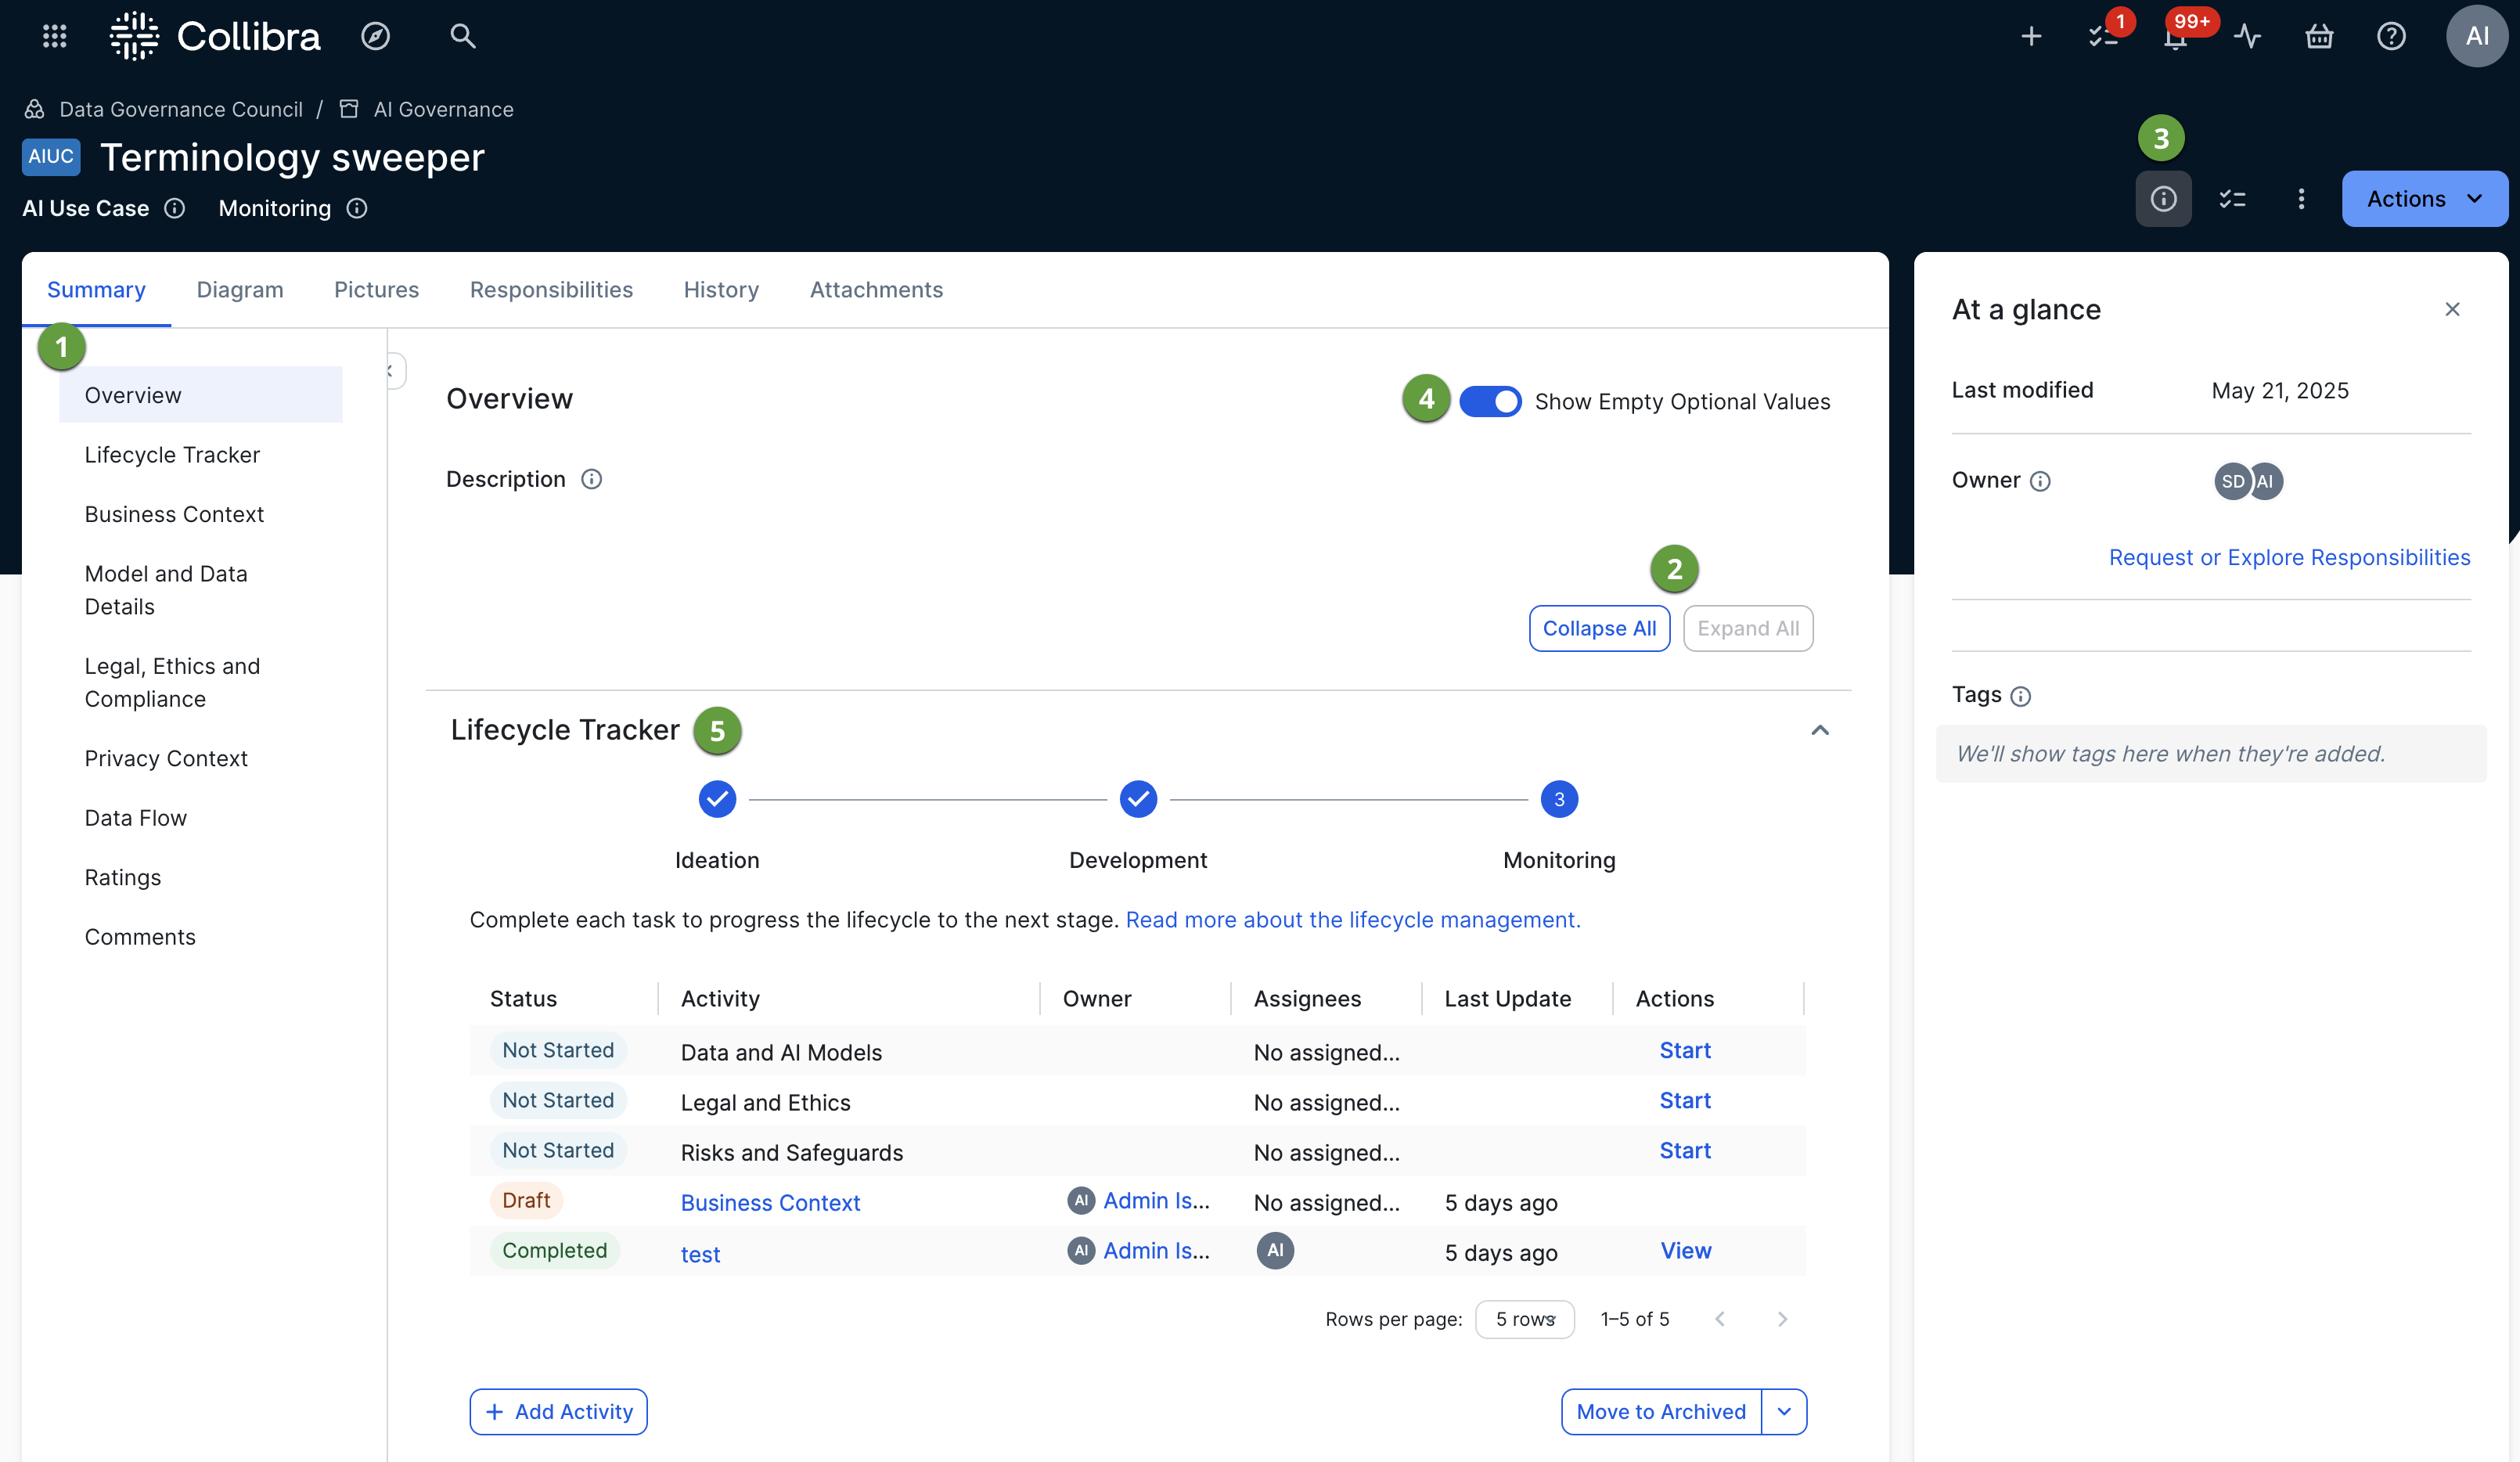Open the Actions dropdown button
This screenshot has height=1462, width=2520.
2424,199
